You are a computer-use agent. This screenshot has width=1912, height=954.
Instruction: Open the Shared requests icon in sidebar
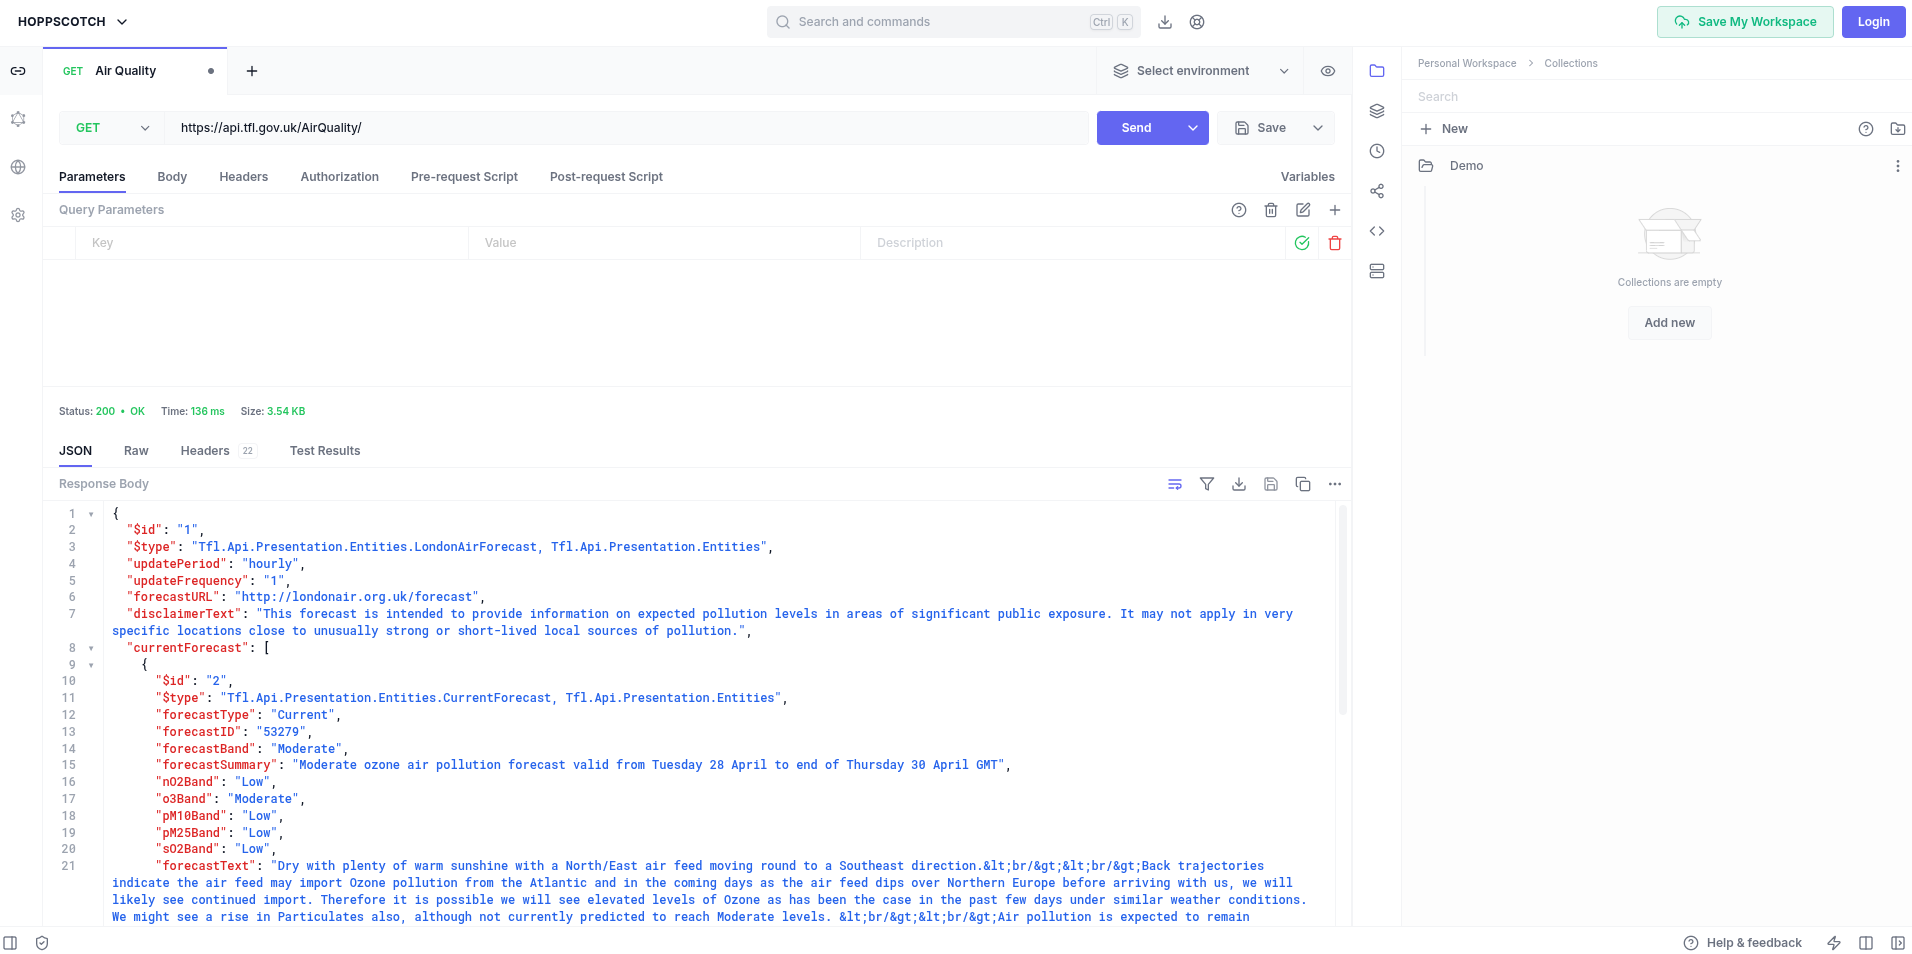click(1377, 191)
